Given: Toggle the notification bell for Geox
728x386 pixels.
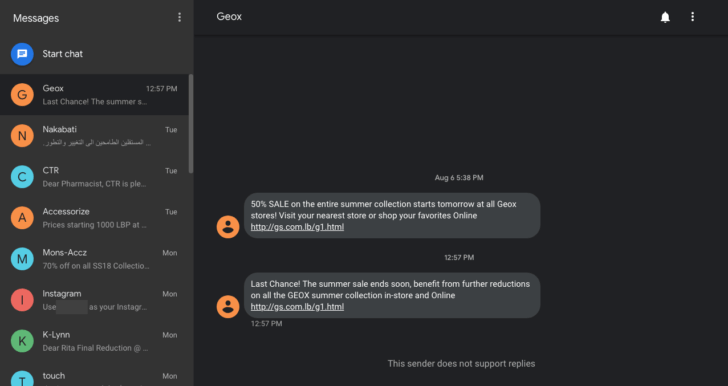Looking at the screenshot, I should [x=665, y=17].
